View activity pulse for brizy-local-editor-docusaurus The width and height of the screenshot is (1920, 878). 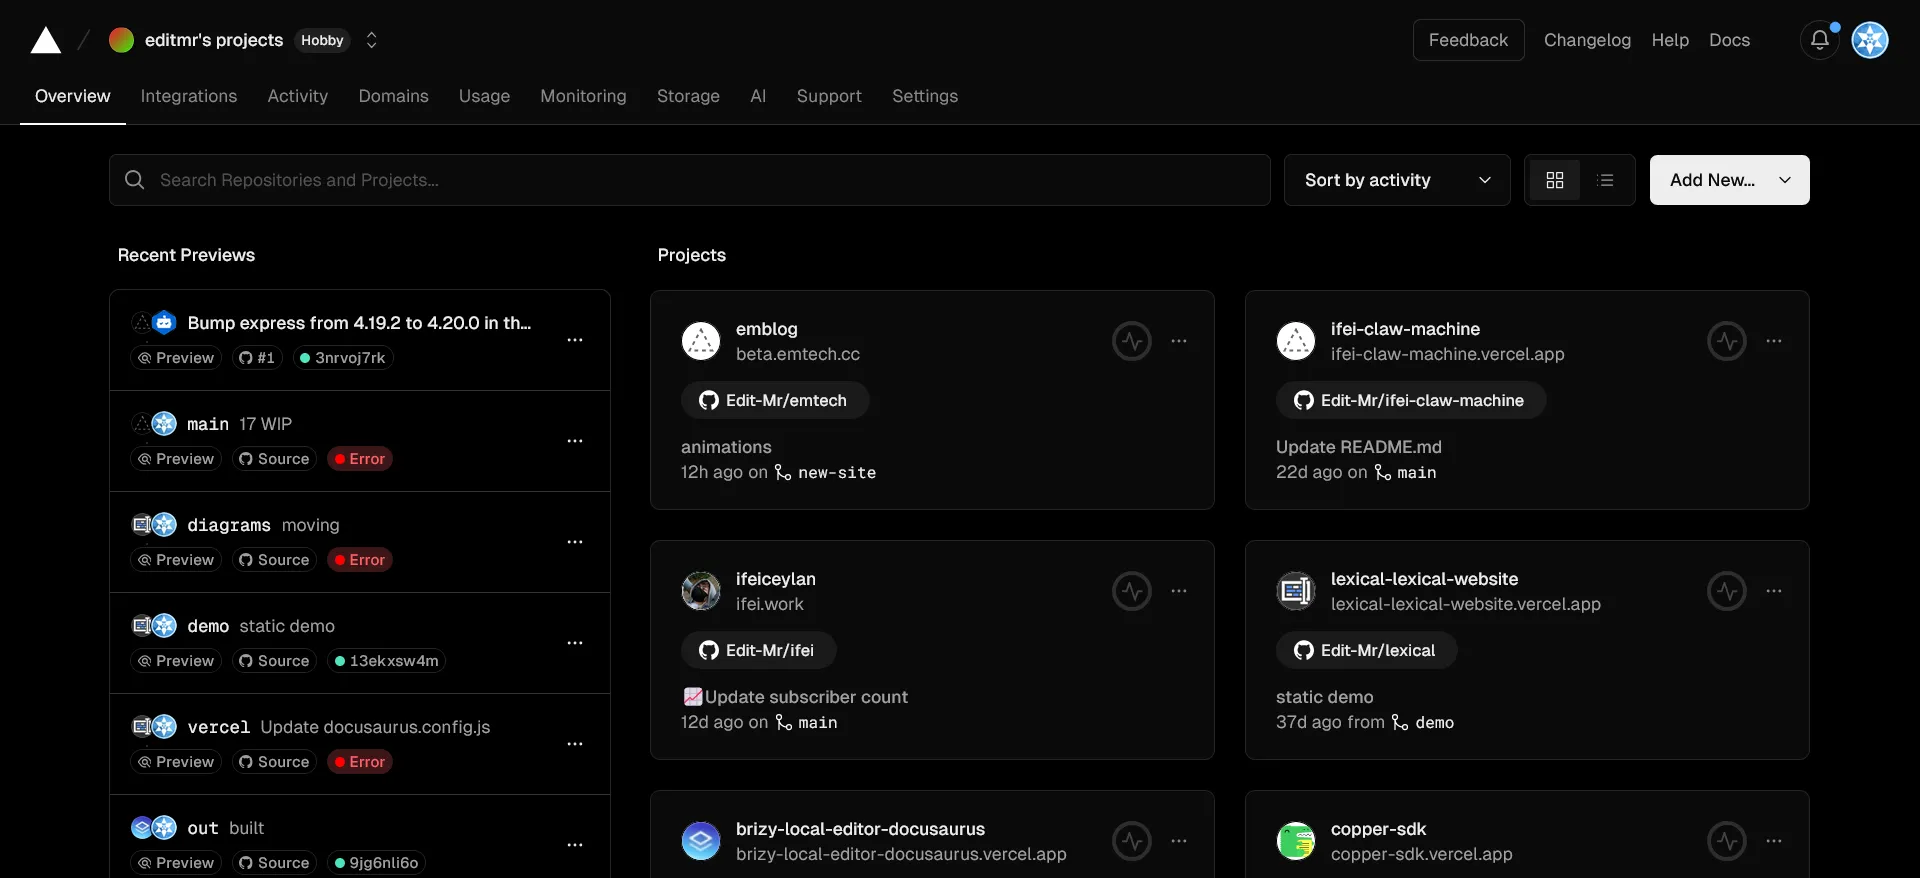pyautogui.click(x=1132, y=841)
